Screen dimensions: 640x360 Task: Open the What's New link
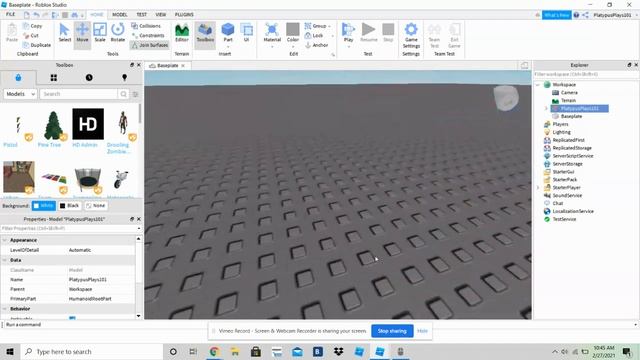click(x=556, y=15)
